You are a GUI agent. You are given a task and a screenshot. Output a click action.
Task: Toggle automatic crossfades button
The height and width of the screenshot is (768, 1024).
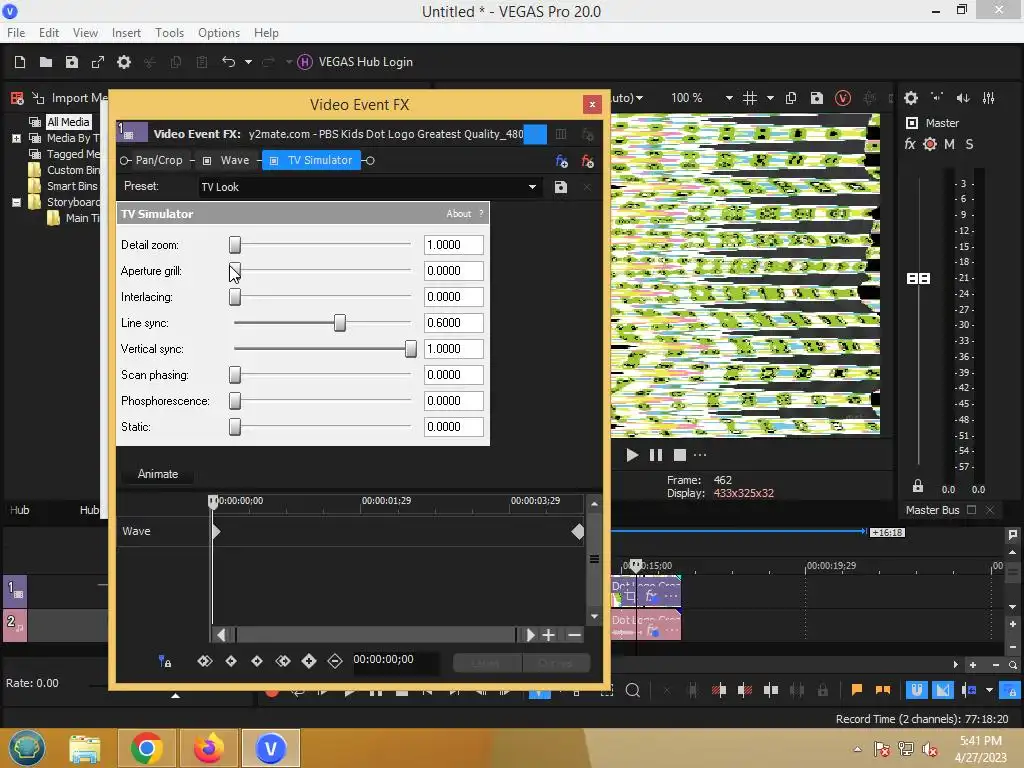(x=943, y=690)
